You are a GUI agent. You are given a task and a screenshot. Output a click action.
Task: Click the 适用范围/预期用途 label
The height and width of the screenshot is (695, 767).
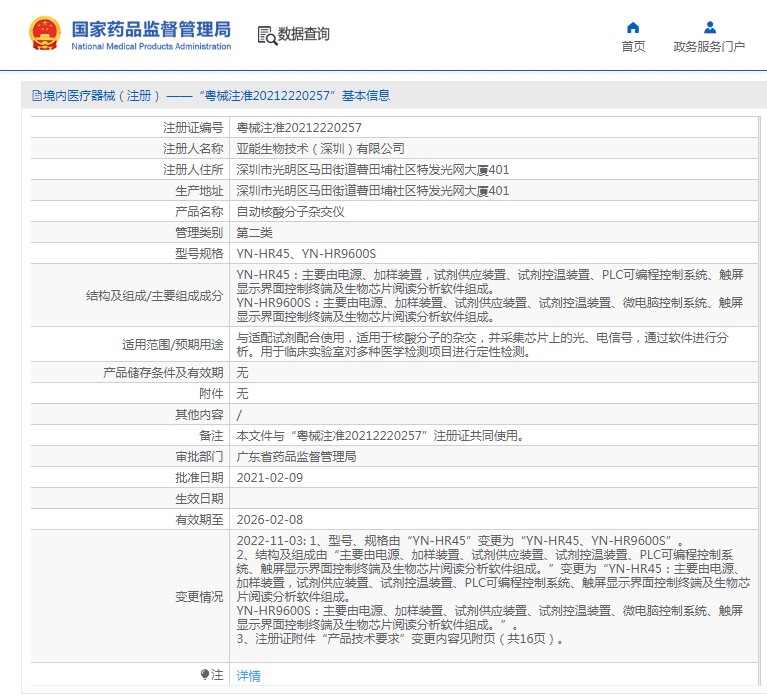173,345
